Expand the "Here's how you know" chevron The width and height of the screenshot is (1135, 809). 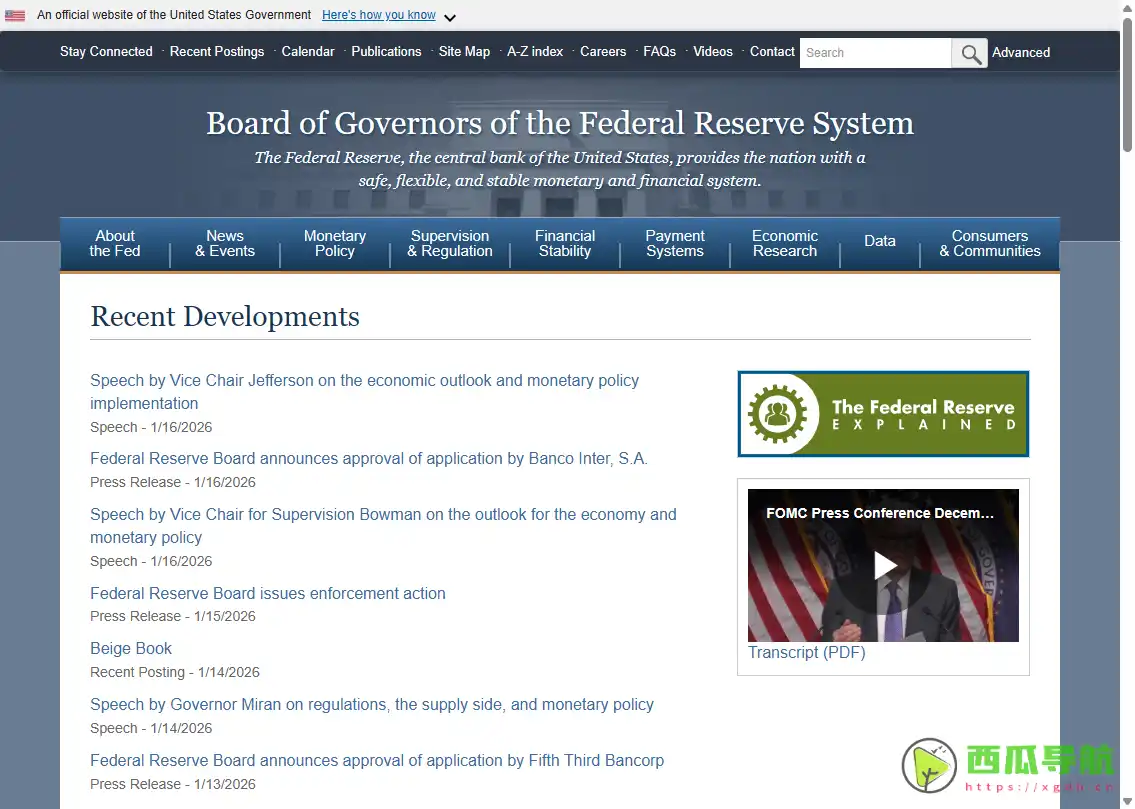point(450,17)
